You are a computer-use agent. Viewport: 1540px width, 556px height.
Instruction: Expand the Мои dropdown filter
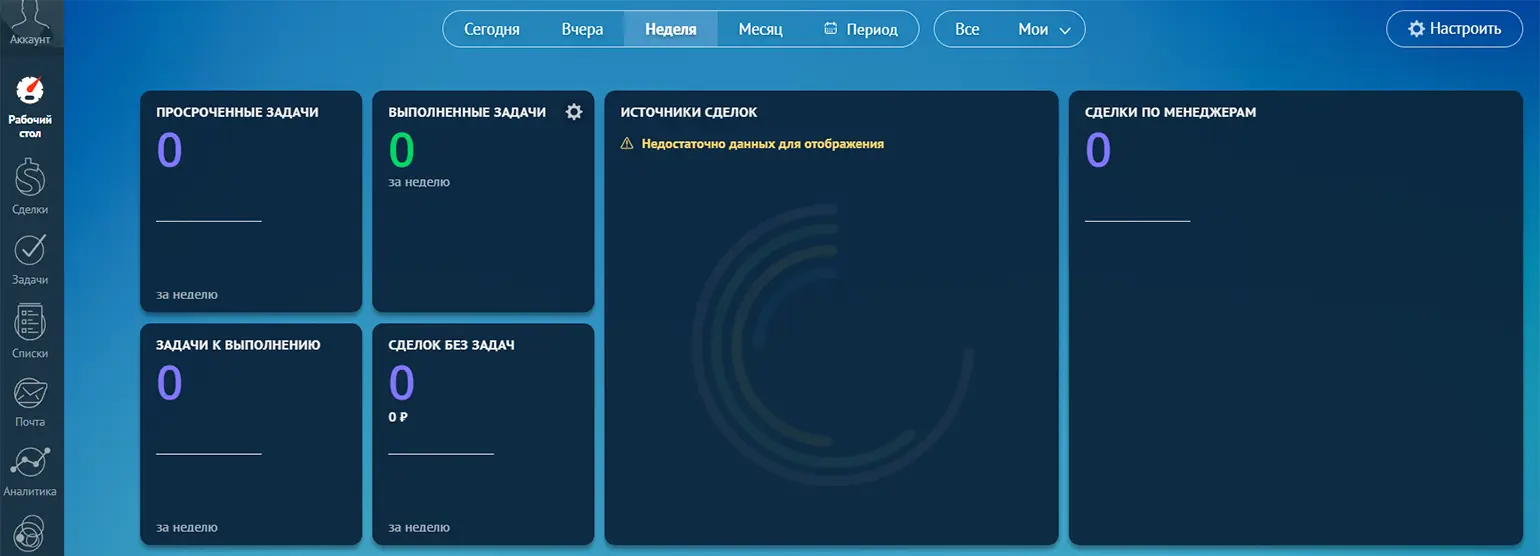pos(1044,29)
